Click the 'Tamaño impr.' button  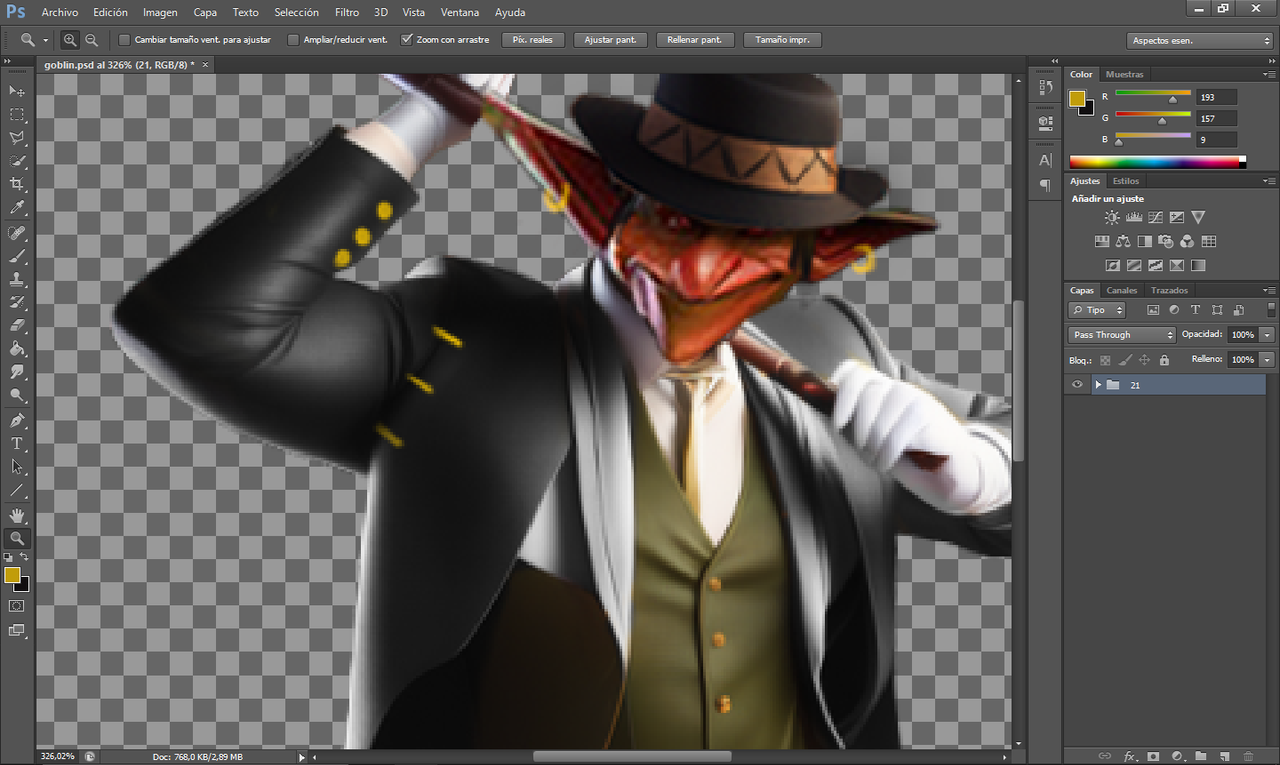(x=783, y=40)
